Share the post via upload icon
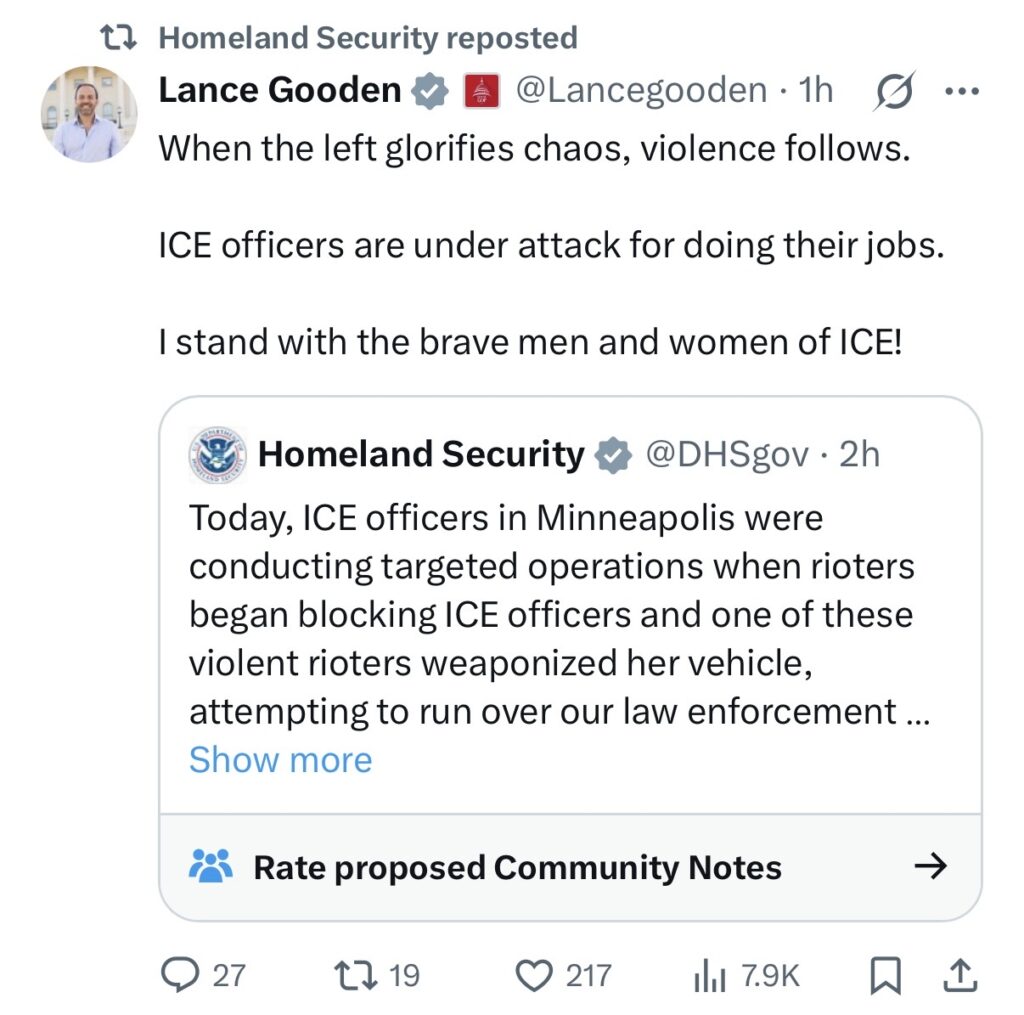Screen dimensions: 1024x1015 click(x=958, y=975)
